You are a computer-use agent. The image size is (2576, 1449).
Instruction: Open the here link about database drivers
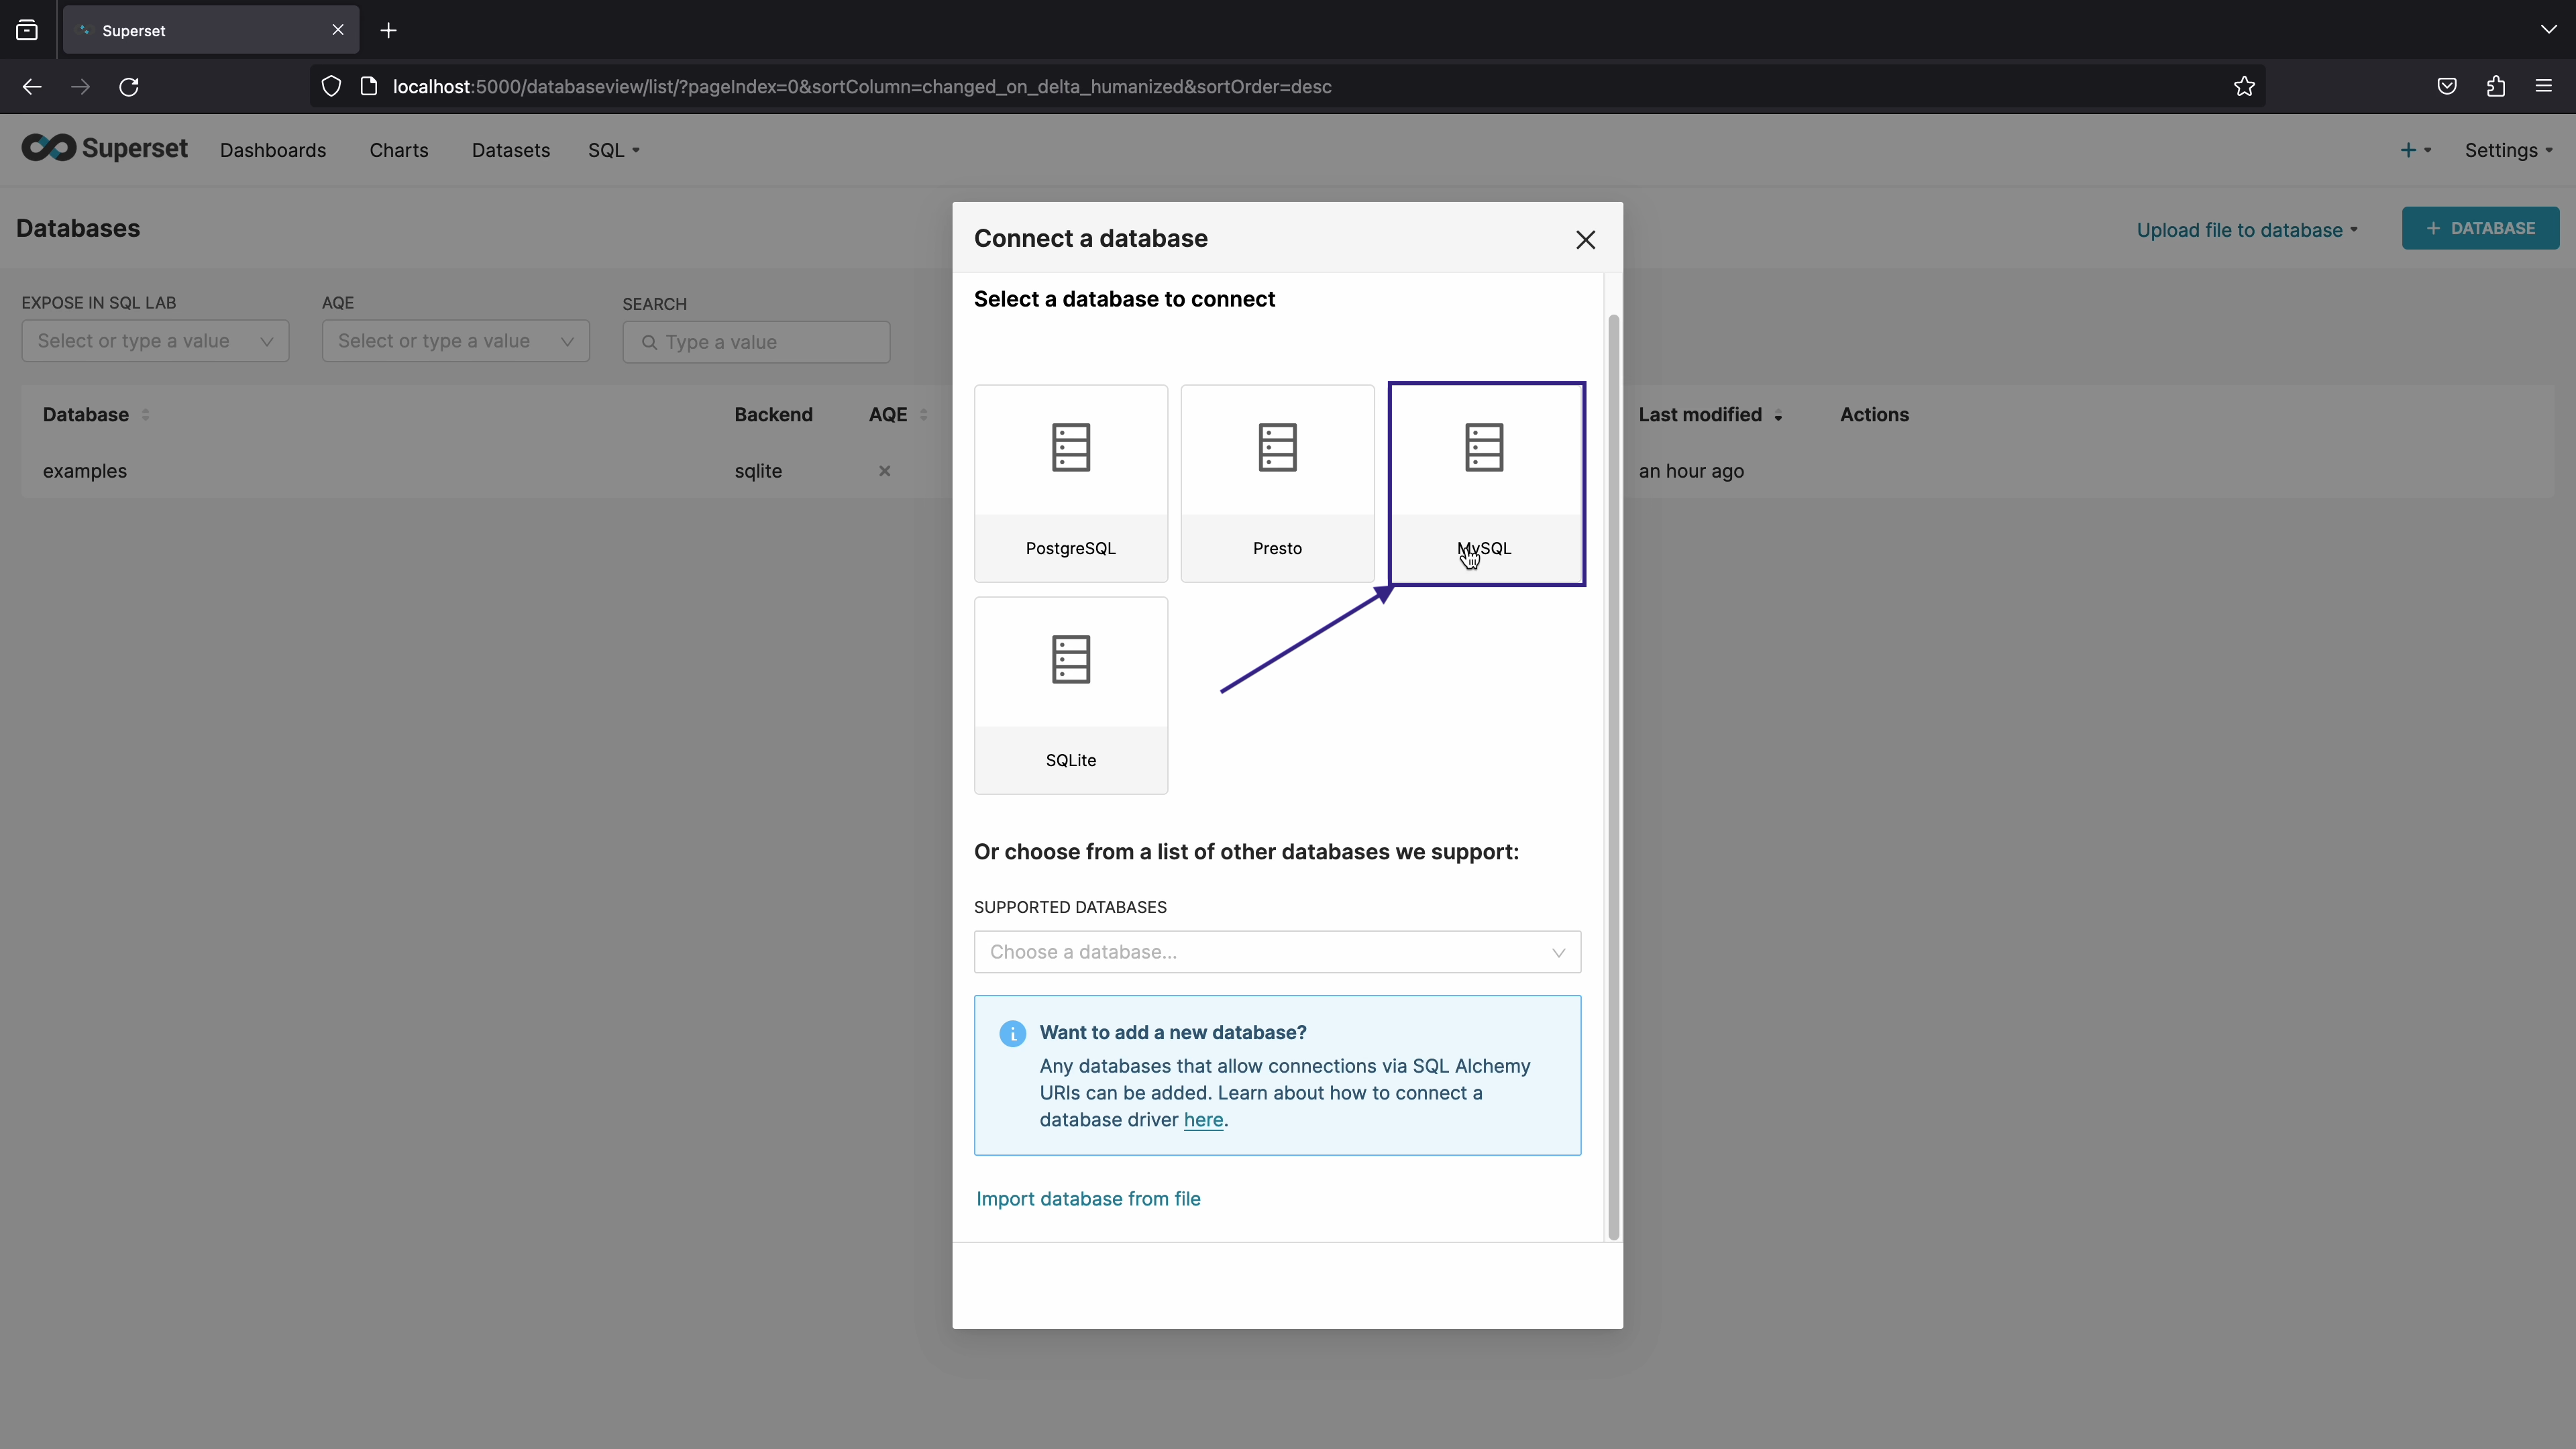pyautogui.click(x=1203, y=1120)
